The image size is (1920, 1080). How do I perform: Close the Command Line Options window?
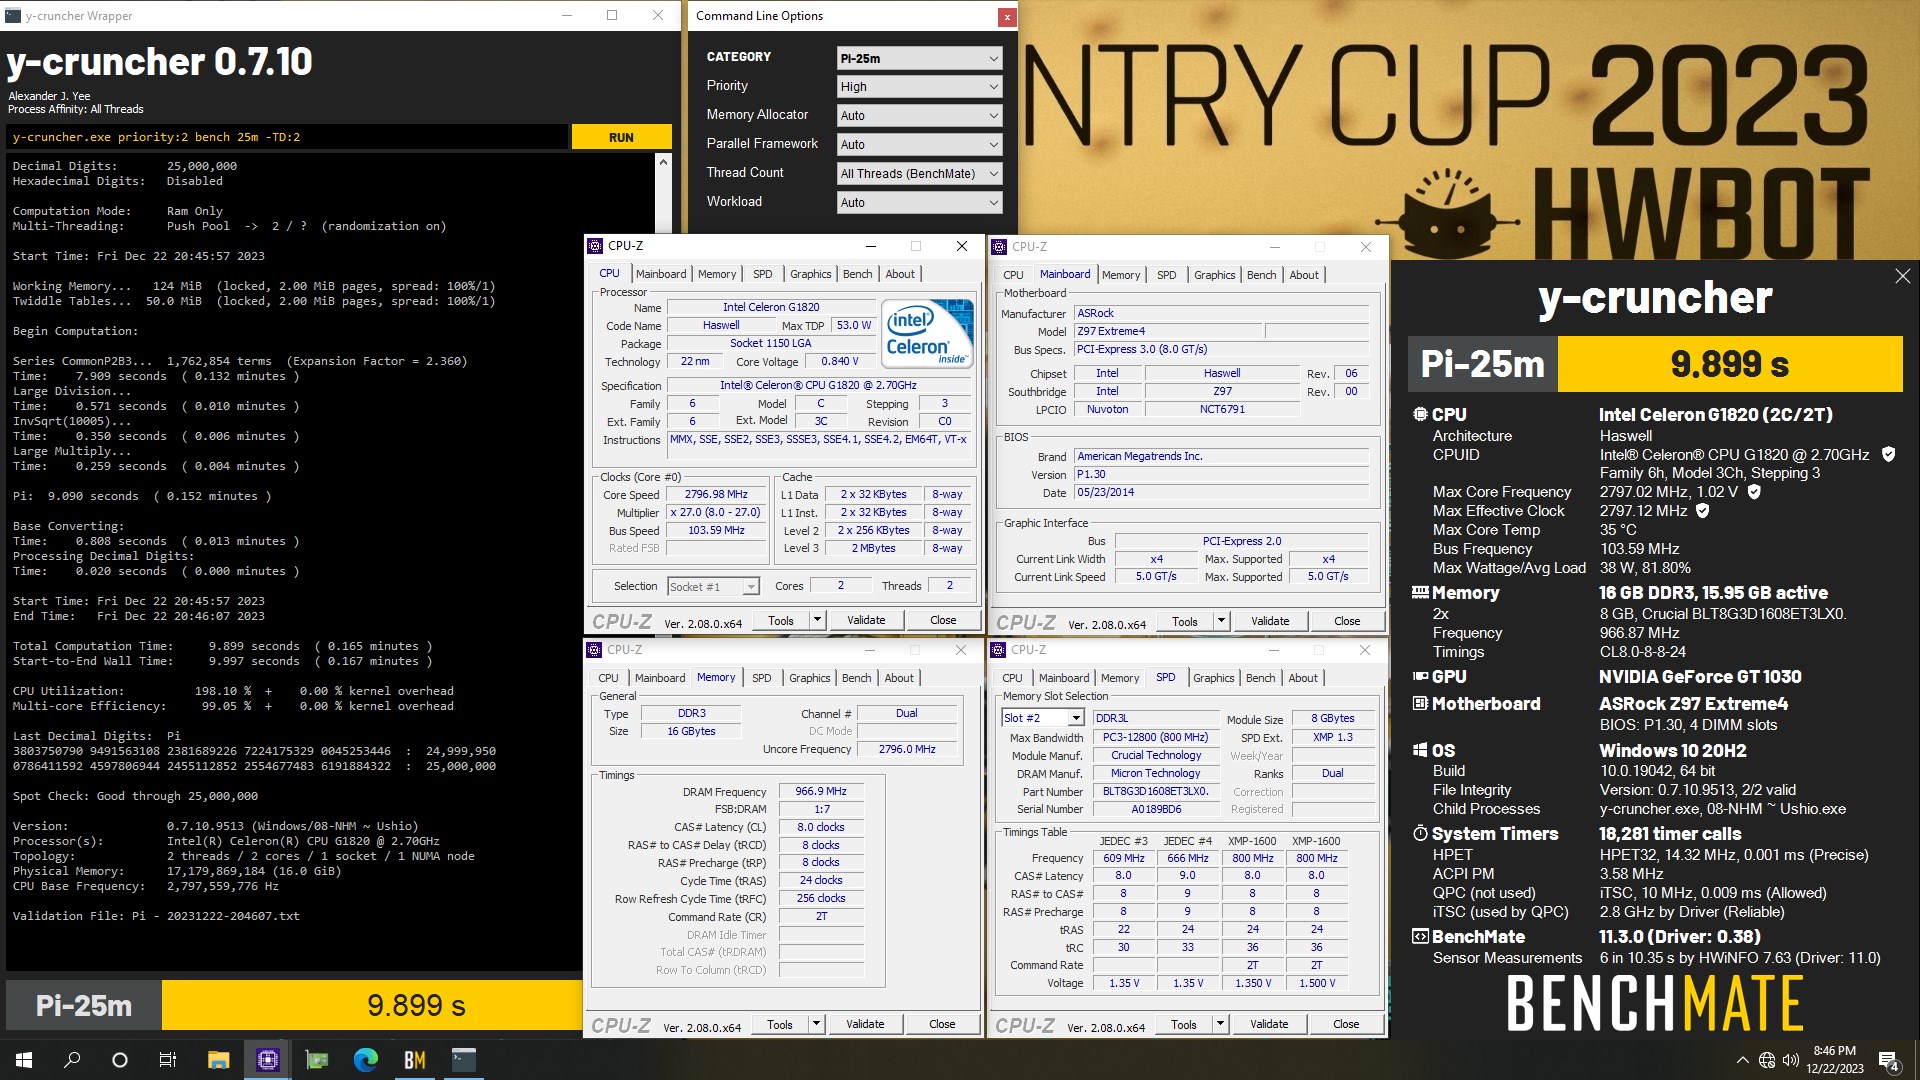pyautogui.click(x=1007, y=16)
